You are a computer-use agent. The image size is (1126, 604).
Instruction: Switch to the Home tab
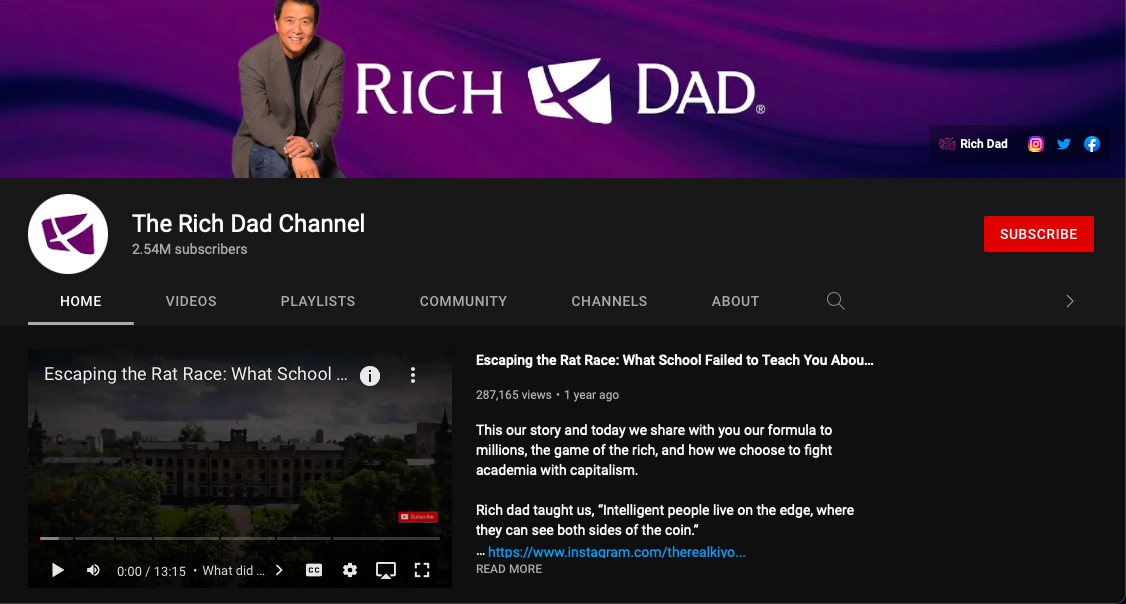pyautogui.click(x=80, y=302)
